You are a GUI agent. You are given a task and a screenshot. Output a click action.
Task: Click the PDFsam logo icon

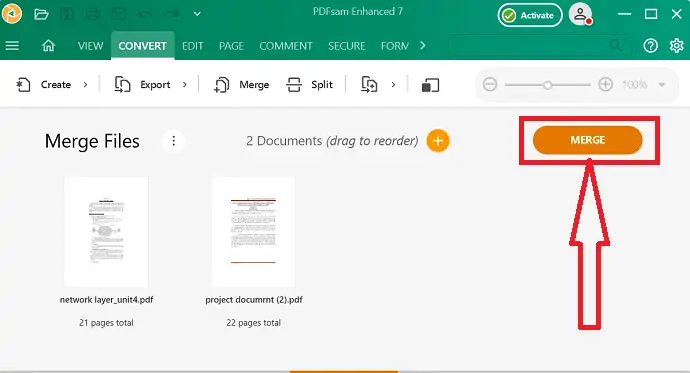[x=11, y=14]
